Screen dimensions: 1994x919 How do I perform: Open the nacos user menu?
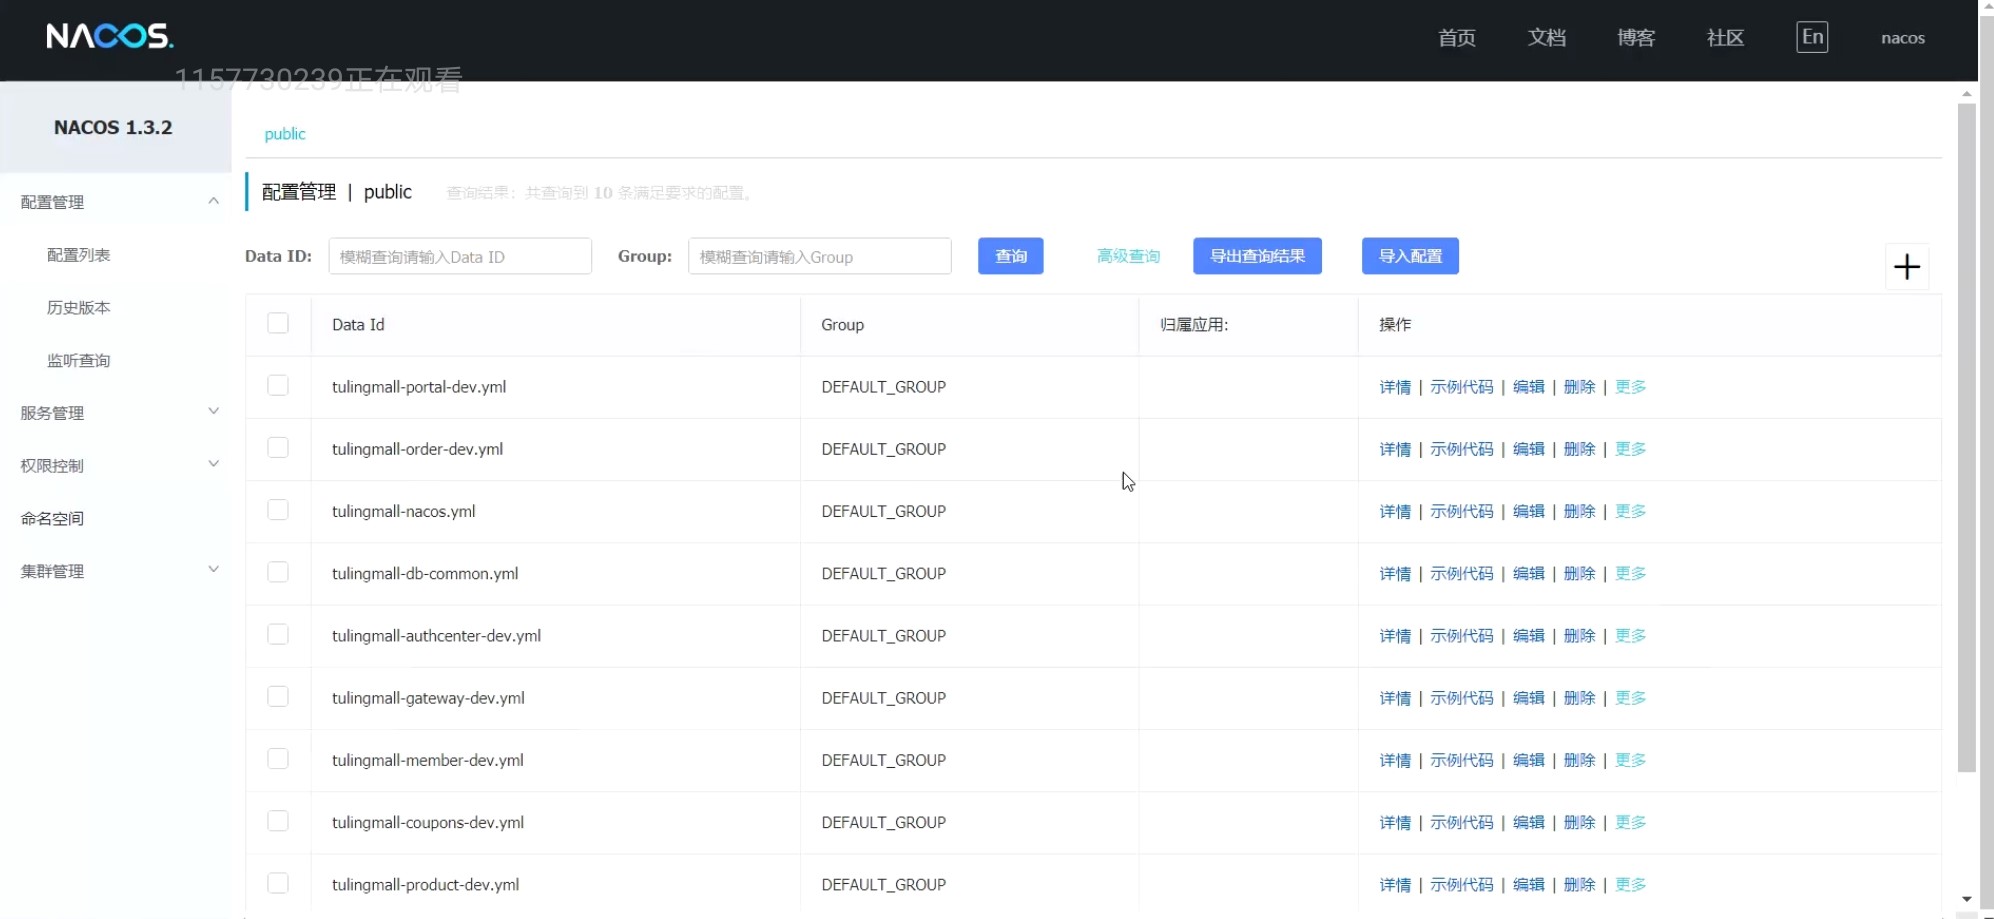click(1902, 38)
